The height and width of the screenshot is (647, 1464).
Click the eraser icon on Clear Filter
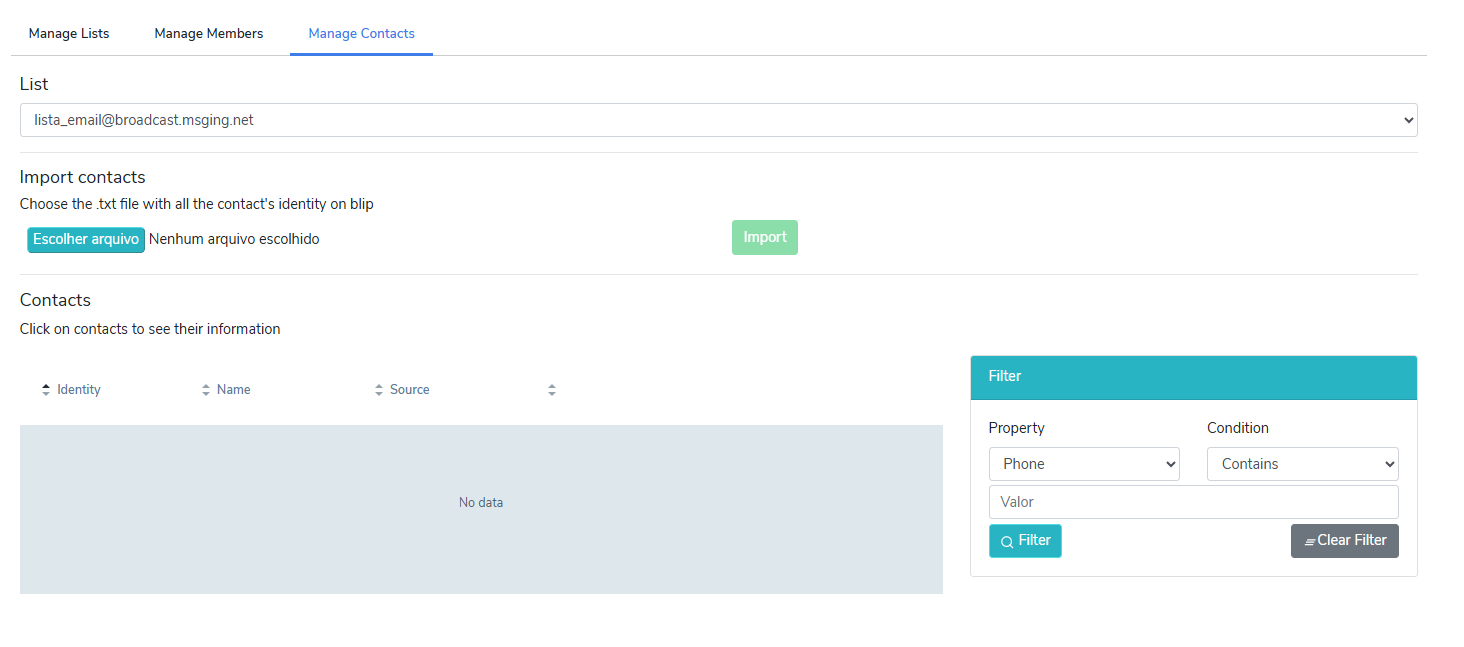coord(1309,541)
